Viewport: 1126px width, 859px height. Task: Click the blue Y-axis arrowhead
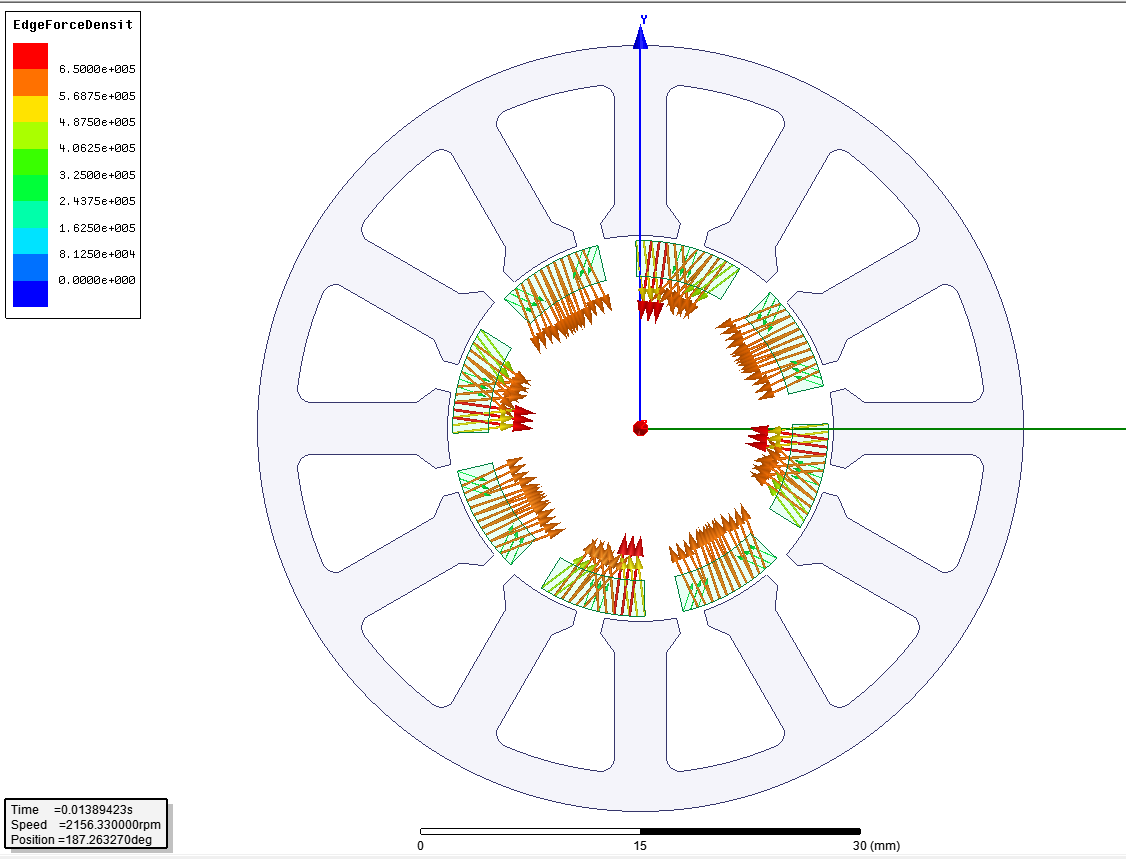[641, 38]
